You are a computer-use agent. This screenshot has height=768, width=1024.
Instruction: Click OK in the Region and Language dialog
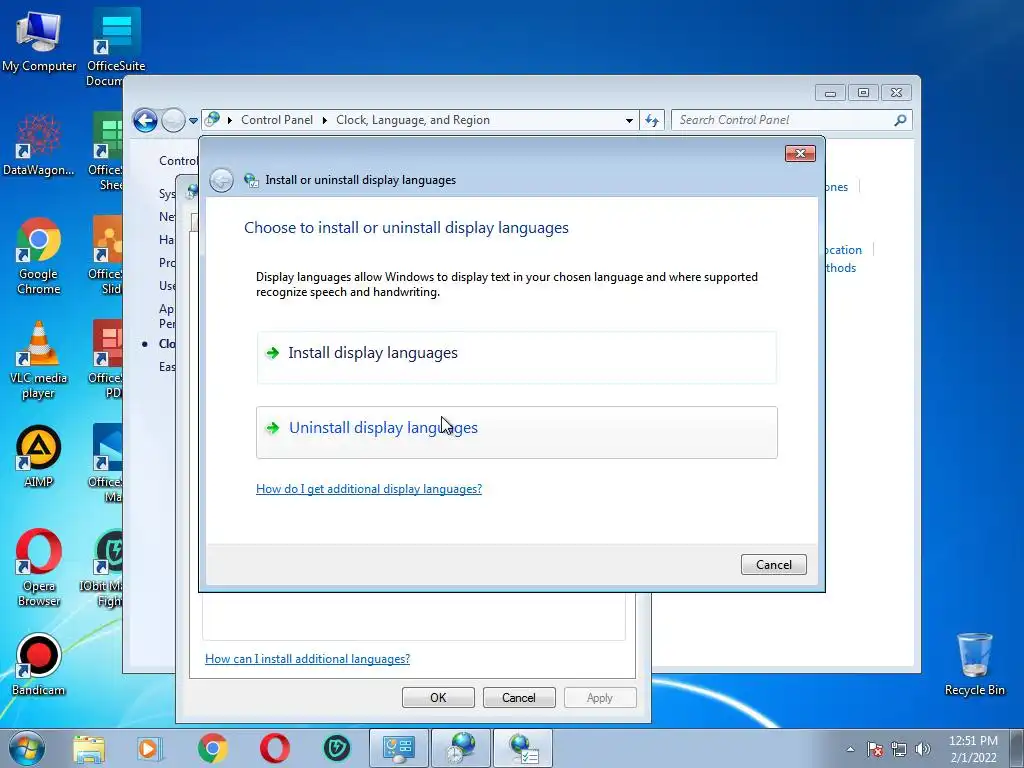pyautogui.click(x=438, y=697)
